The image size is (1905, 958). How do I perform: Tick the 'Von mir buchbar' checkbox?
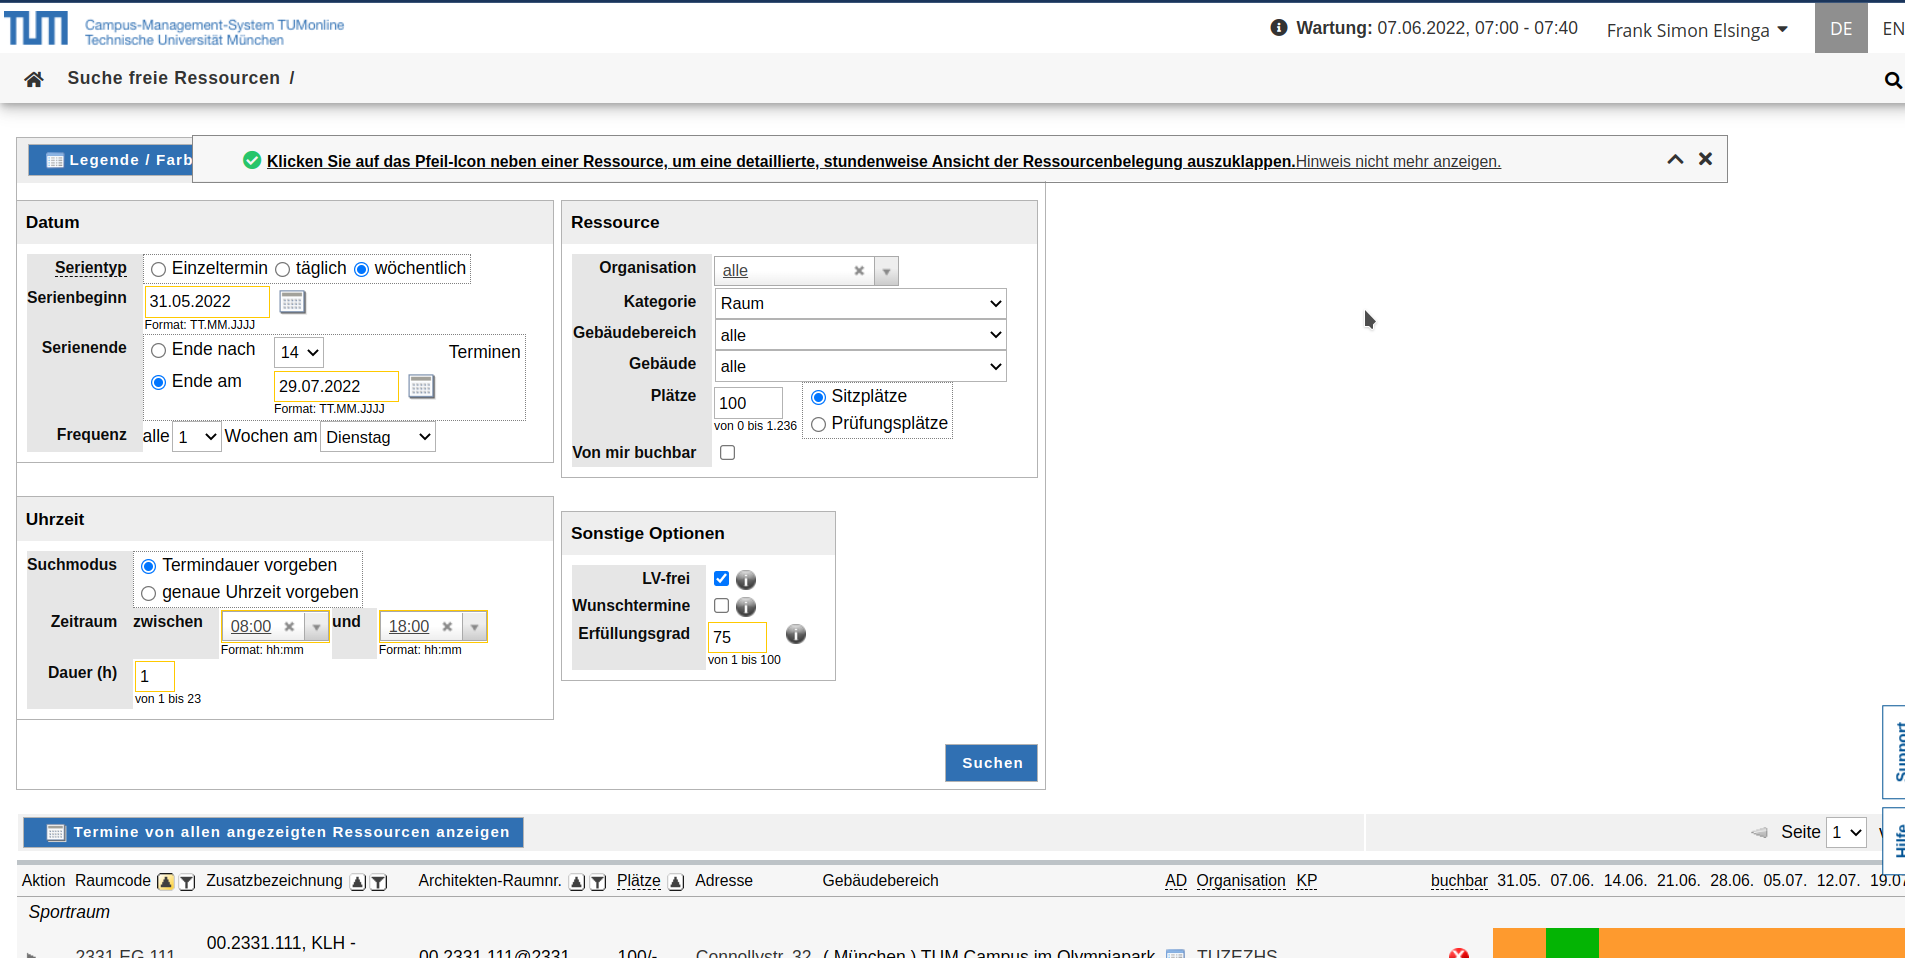point(727,453)
